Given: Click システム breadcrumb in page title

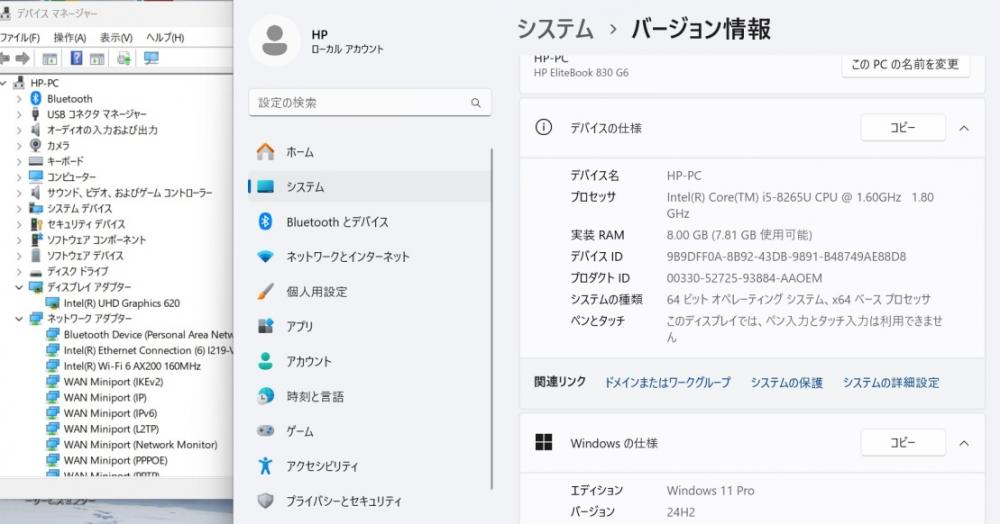Looking at the screenshot, I should pos(555,29).
